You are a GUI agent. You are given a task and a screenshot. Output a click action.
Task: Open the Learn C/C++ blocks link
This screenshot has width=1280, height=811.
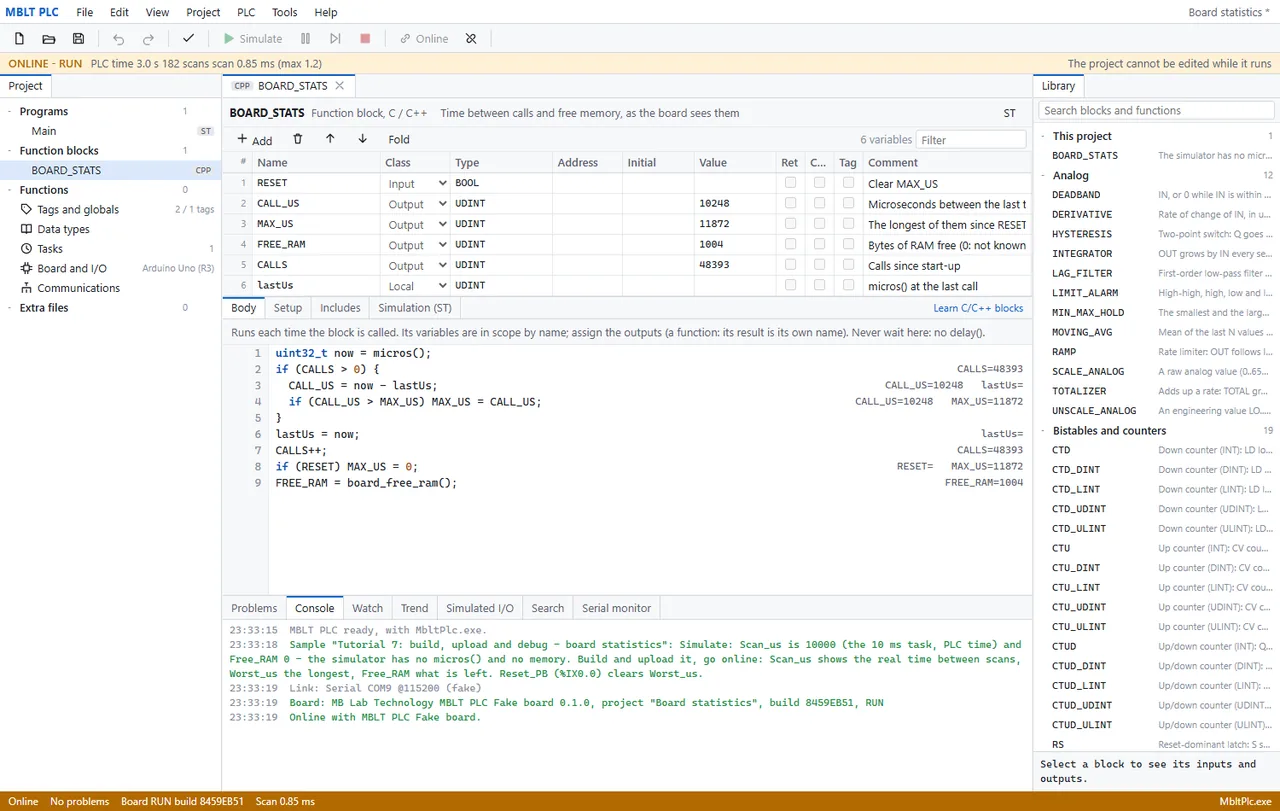pos(978,308)
